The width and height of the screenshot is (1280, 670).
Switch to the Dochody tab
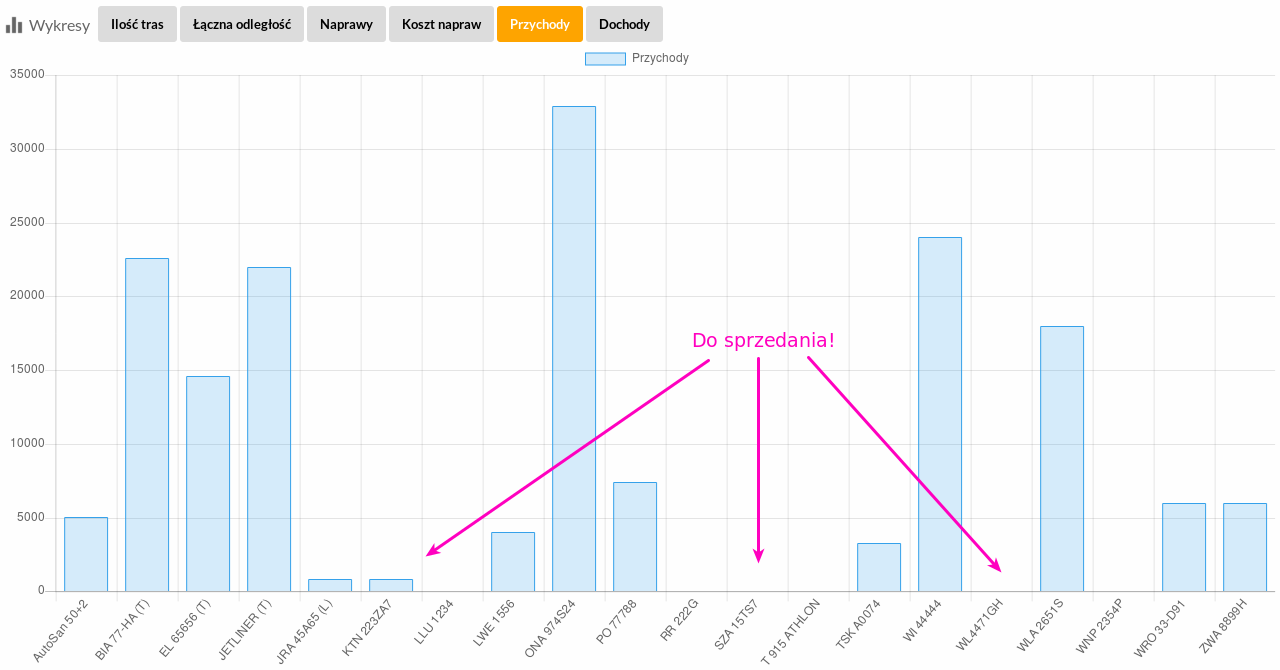624,24
